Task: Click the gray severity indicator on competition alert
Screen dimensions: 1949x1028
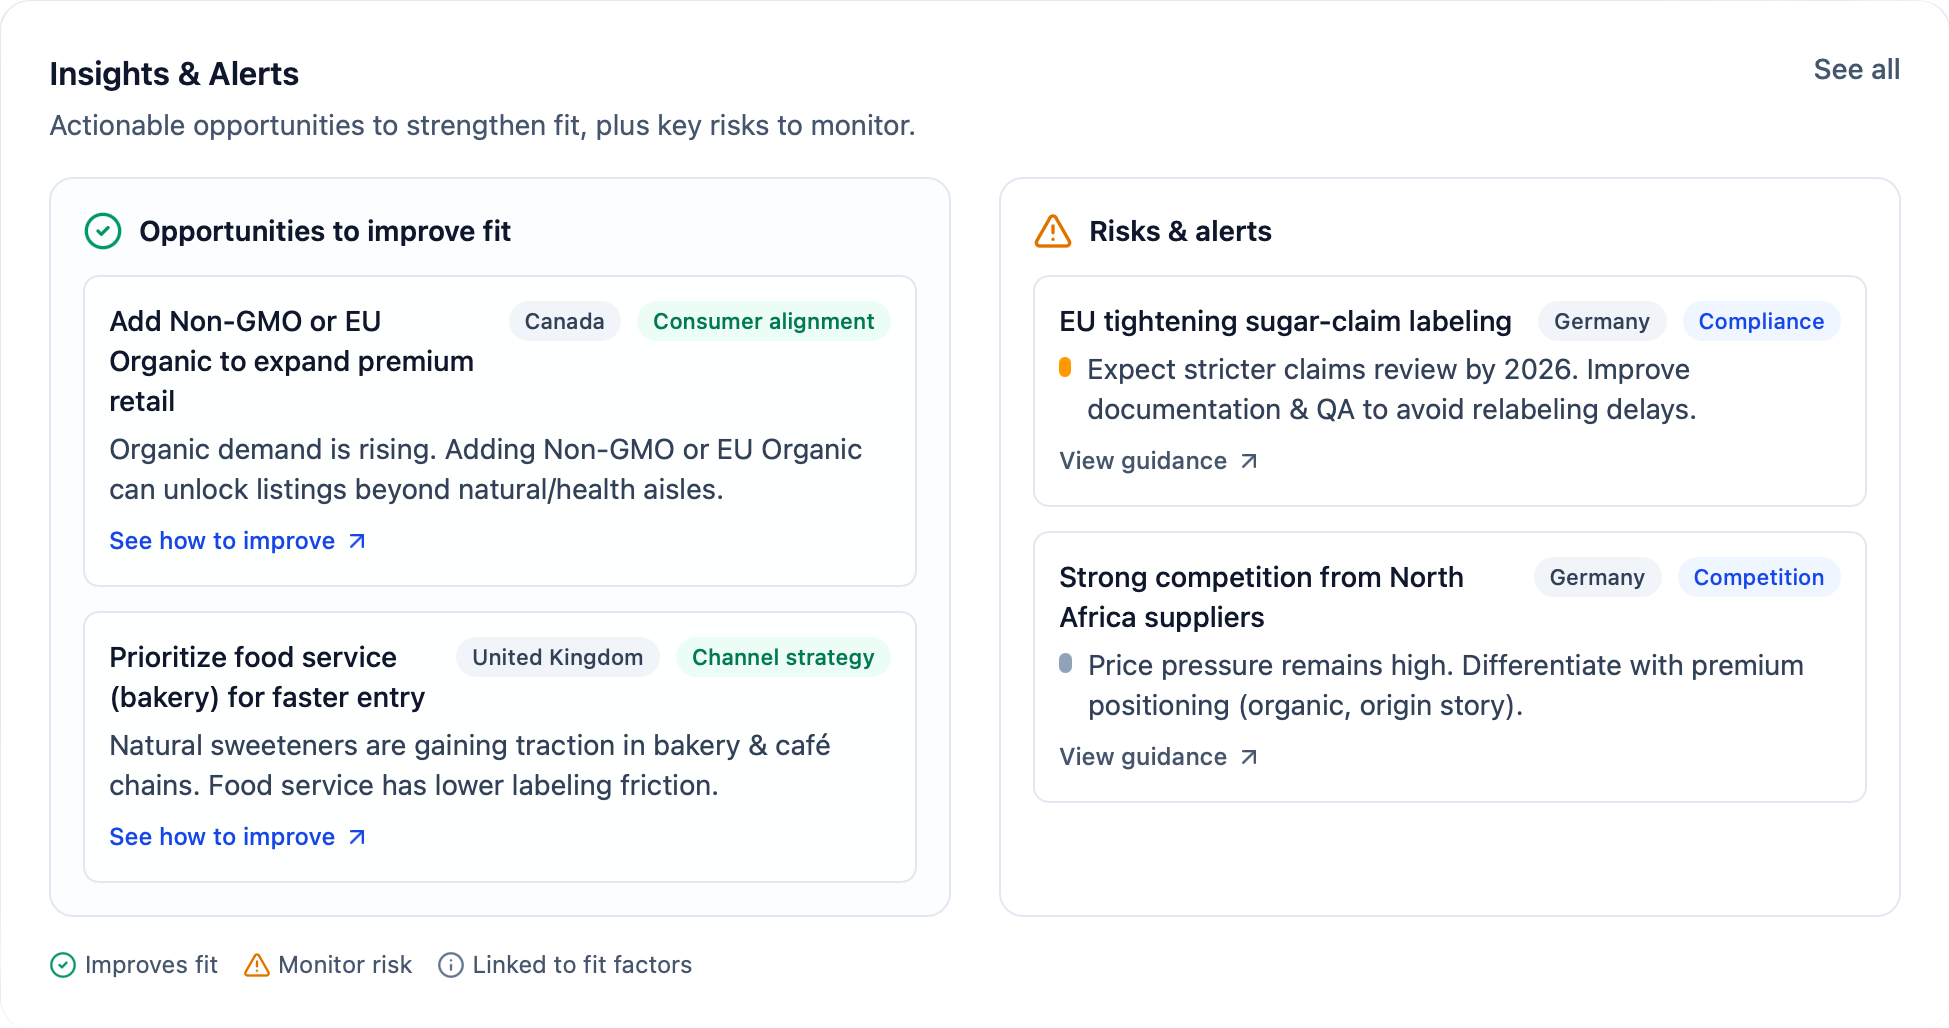Action: pyautogui.click(x=1065, y=664)
